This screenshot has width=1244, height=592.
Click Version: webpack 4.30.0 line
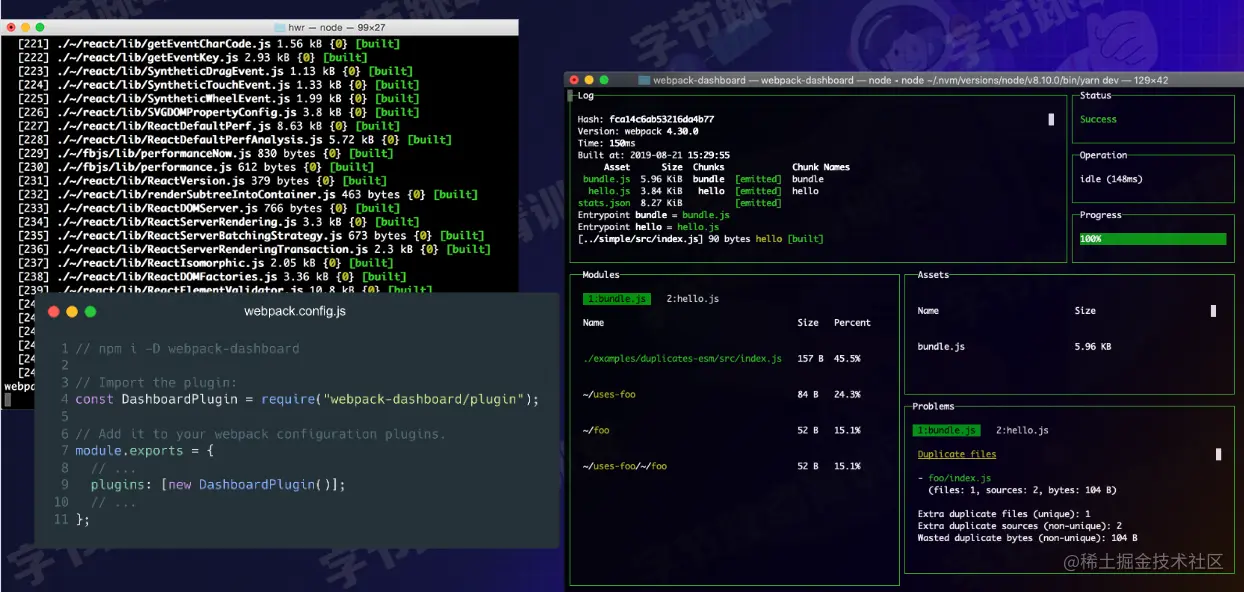click(x=638, y=131)
